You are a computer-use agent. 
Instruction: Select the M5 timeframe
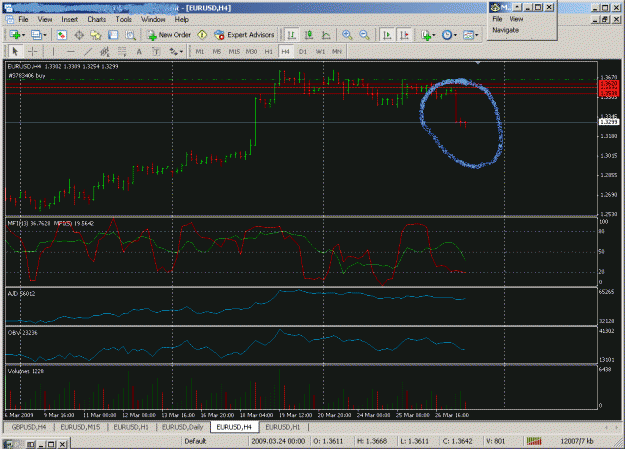[x=216, y=51]
